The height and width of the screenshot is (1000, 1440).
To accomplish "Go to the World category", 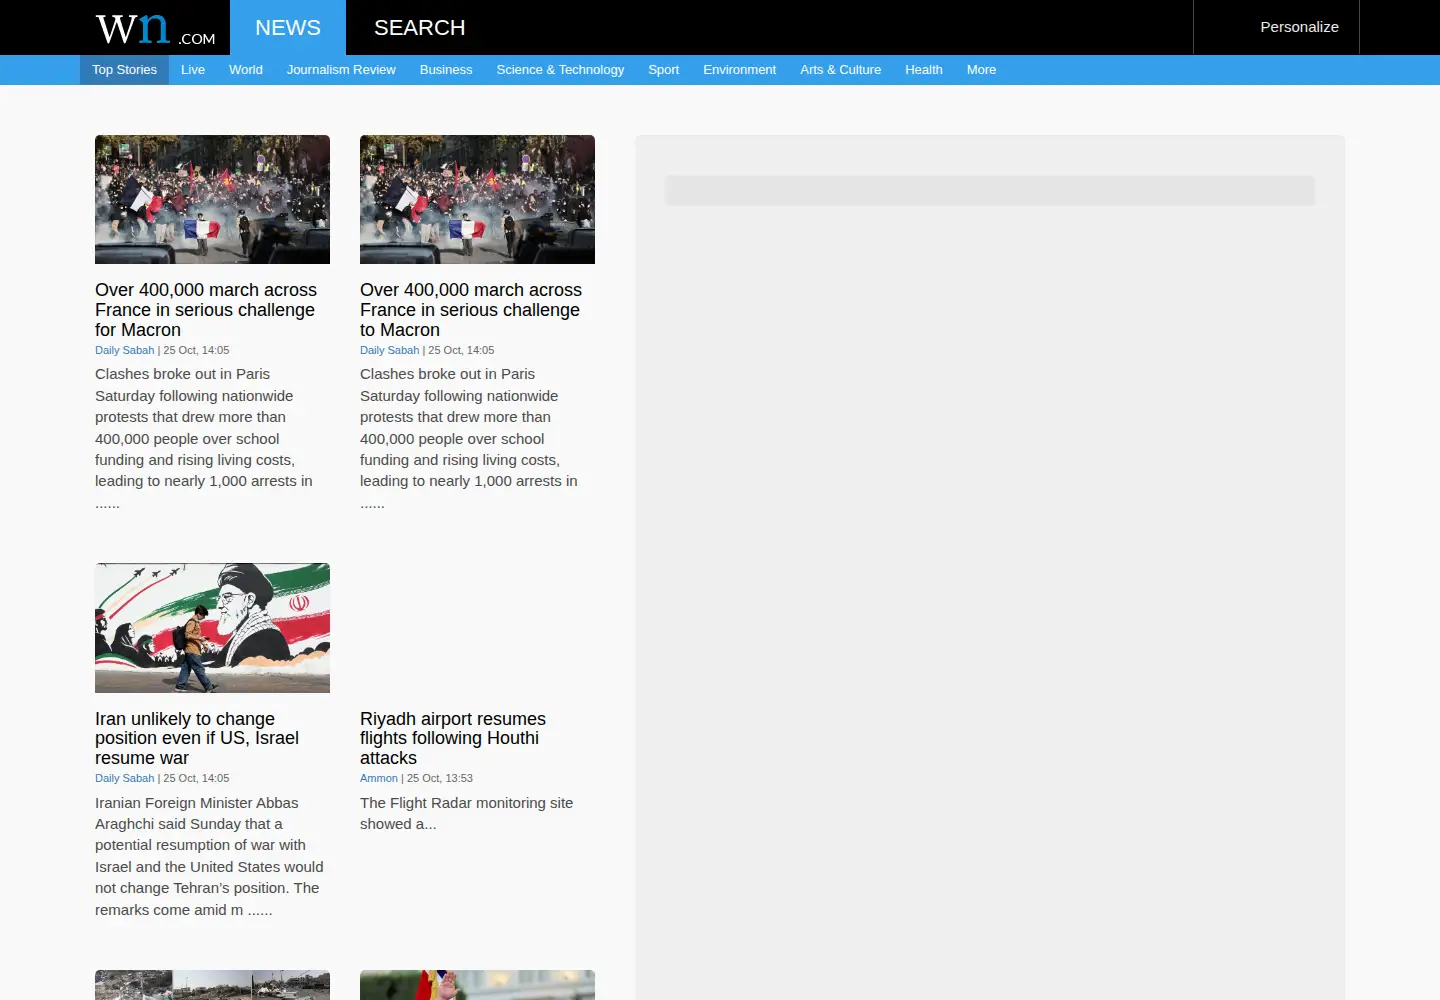I will click(246, 70).
